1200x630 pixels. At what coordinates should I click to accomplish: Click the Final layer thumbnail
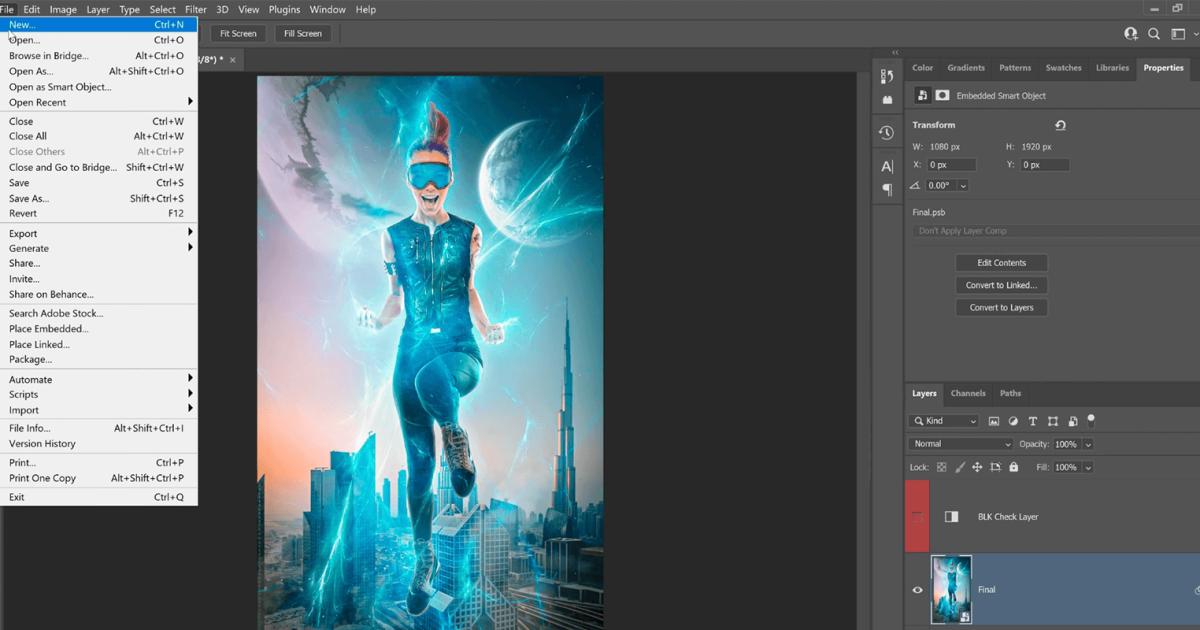coord(950,589)
